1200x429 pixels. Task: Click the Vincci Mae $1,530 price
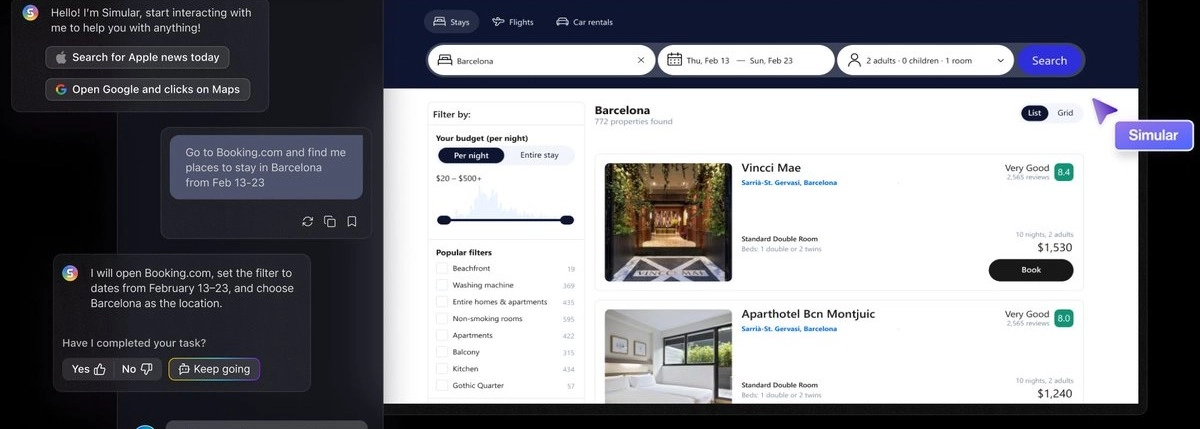[1054, 247]
